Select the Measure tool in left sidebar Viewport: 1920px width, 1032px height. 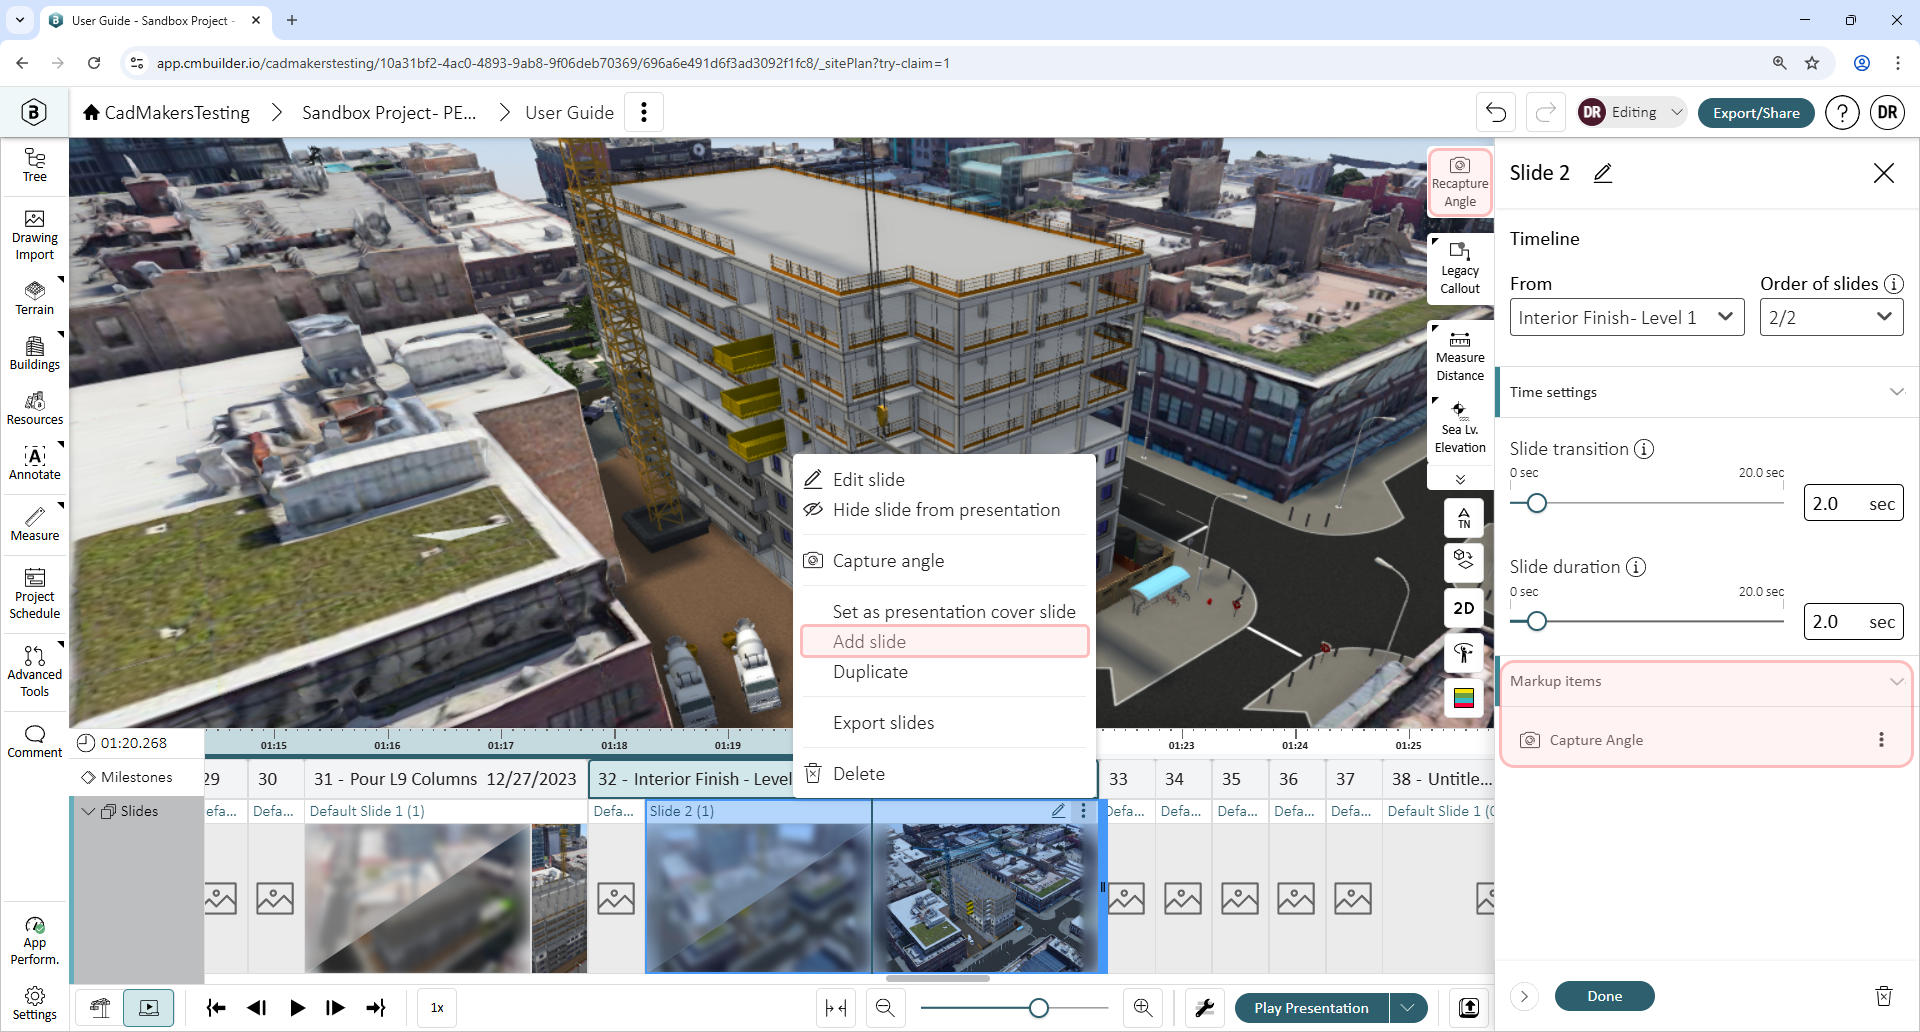35,524
